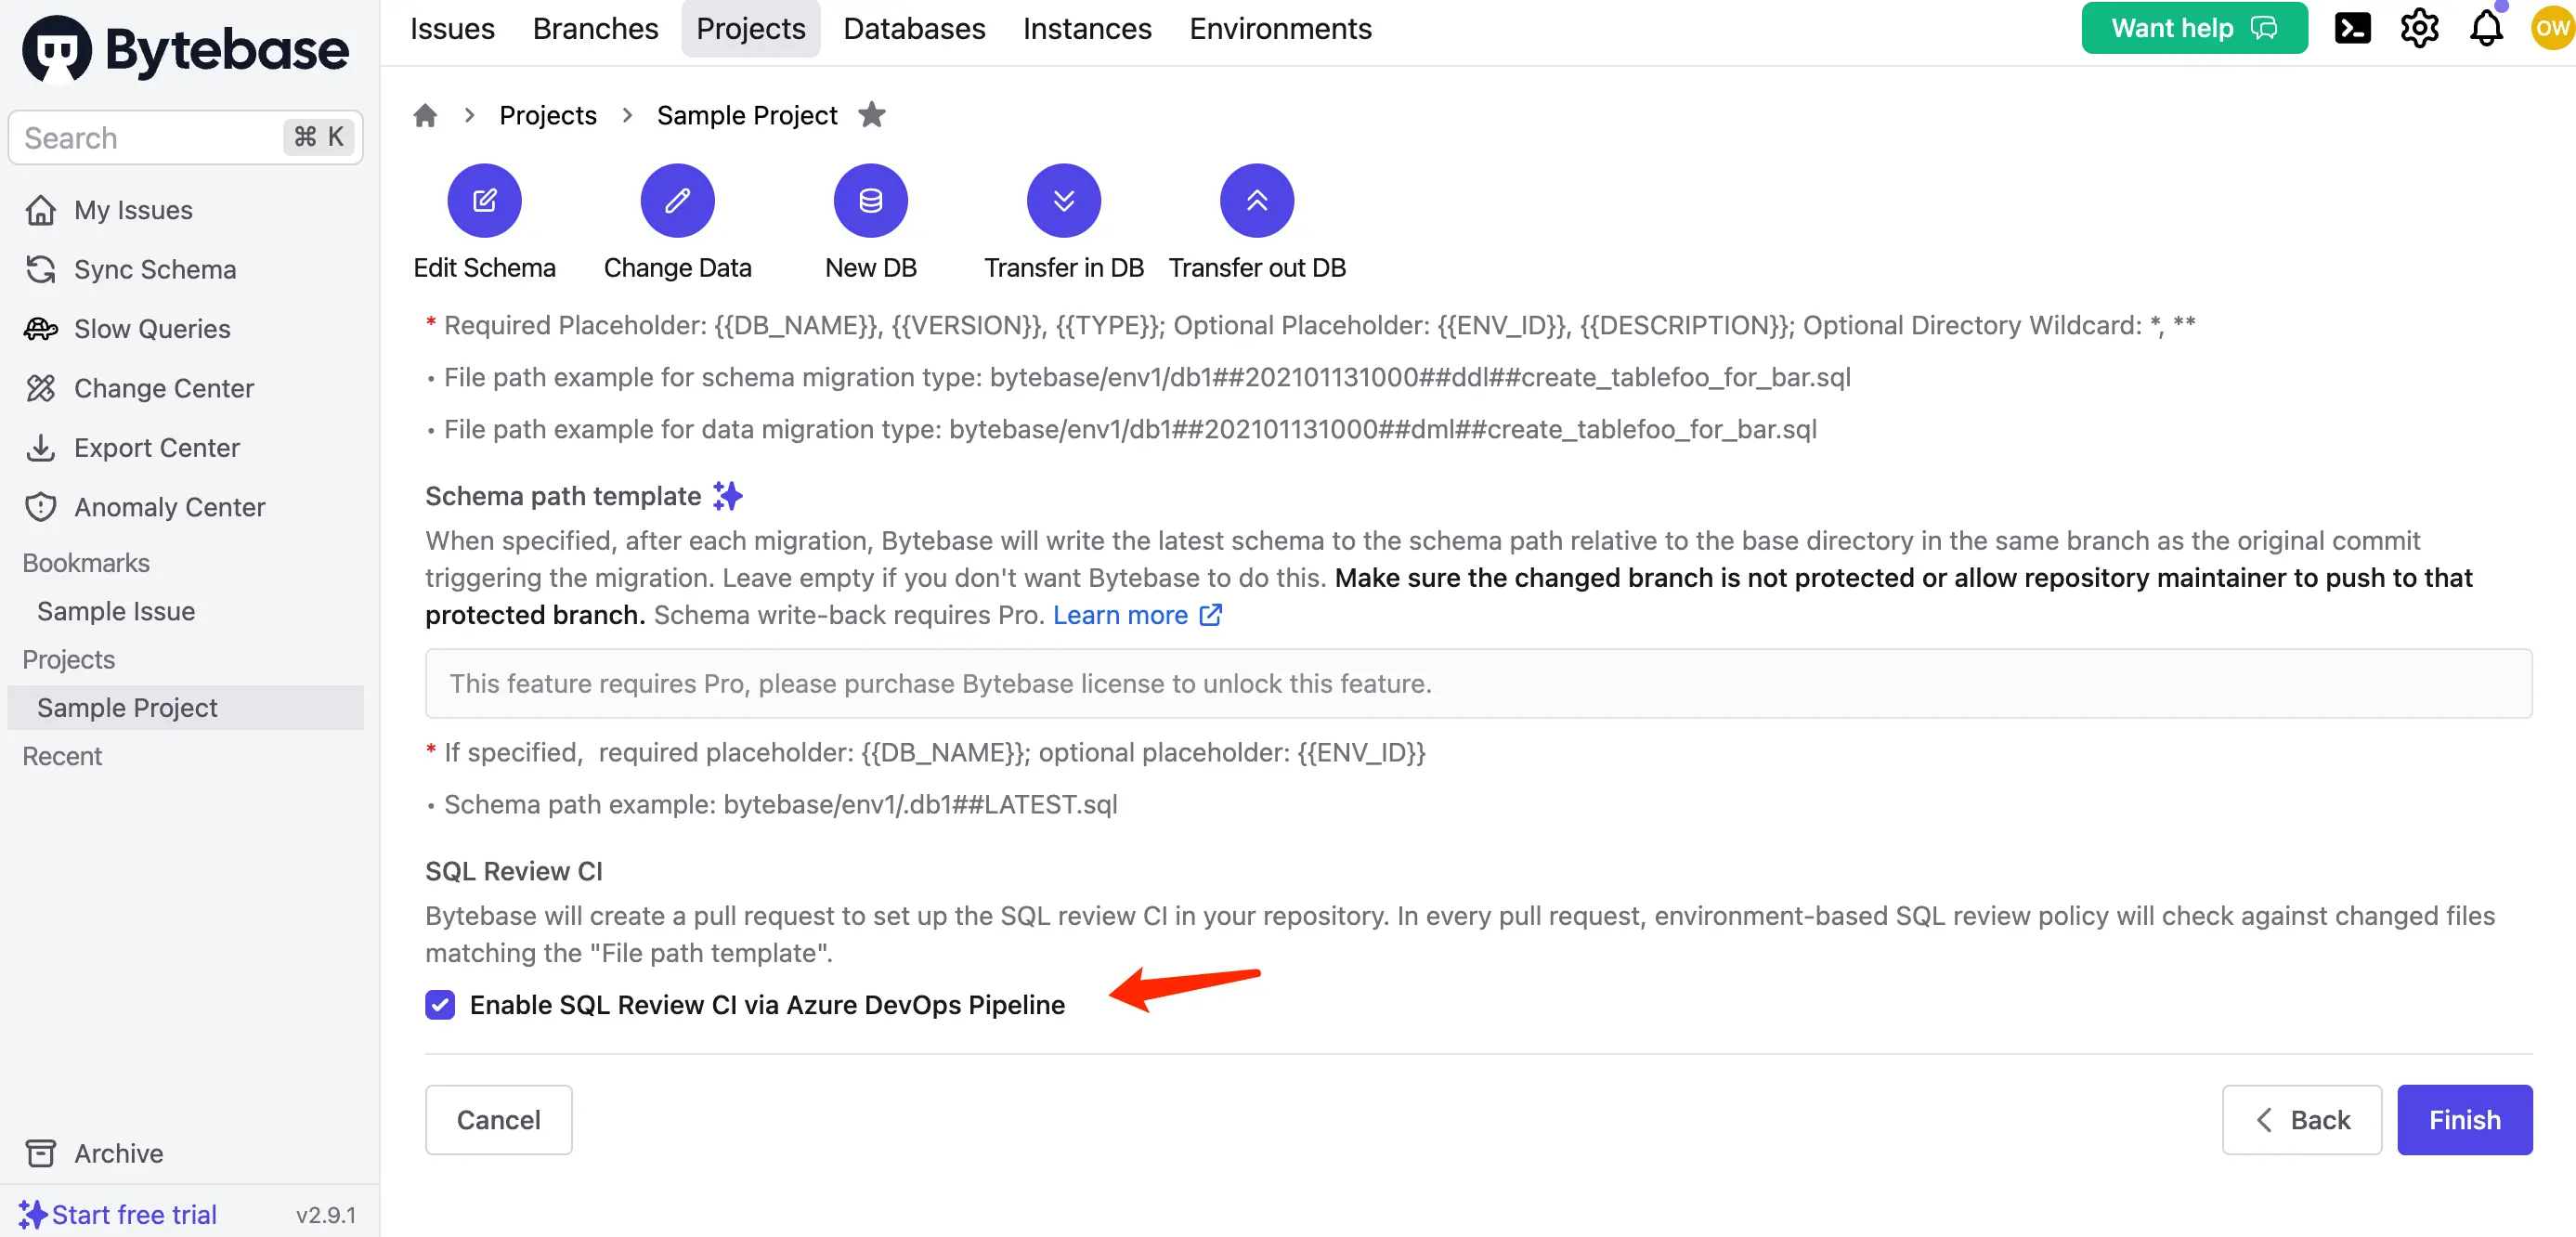Switch to the Instances tab
2576x1237 pixels.
click(1087, 28)
